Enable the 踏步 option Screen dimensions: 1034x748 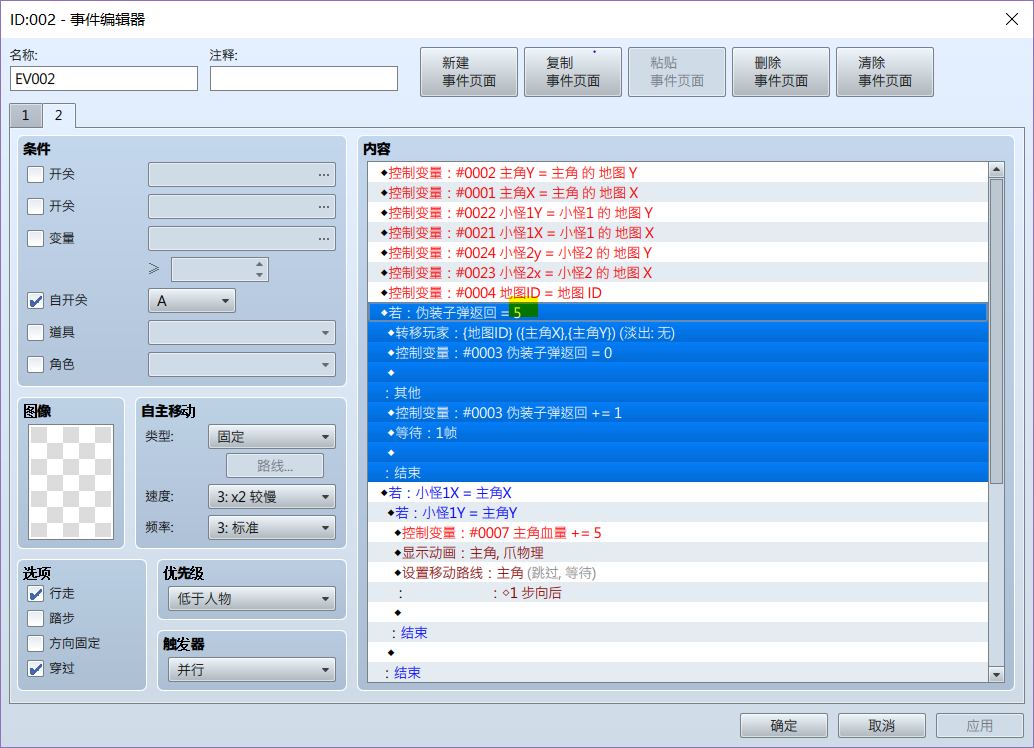[x=36, y=619]
